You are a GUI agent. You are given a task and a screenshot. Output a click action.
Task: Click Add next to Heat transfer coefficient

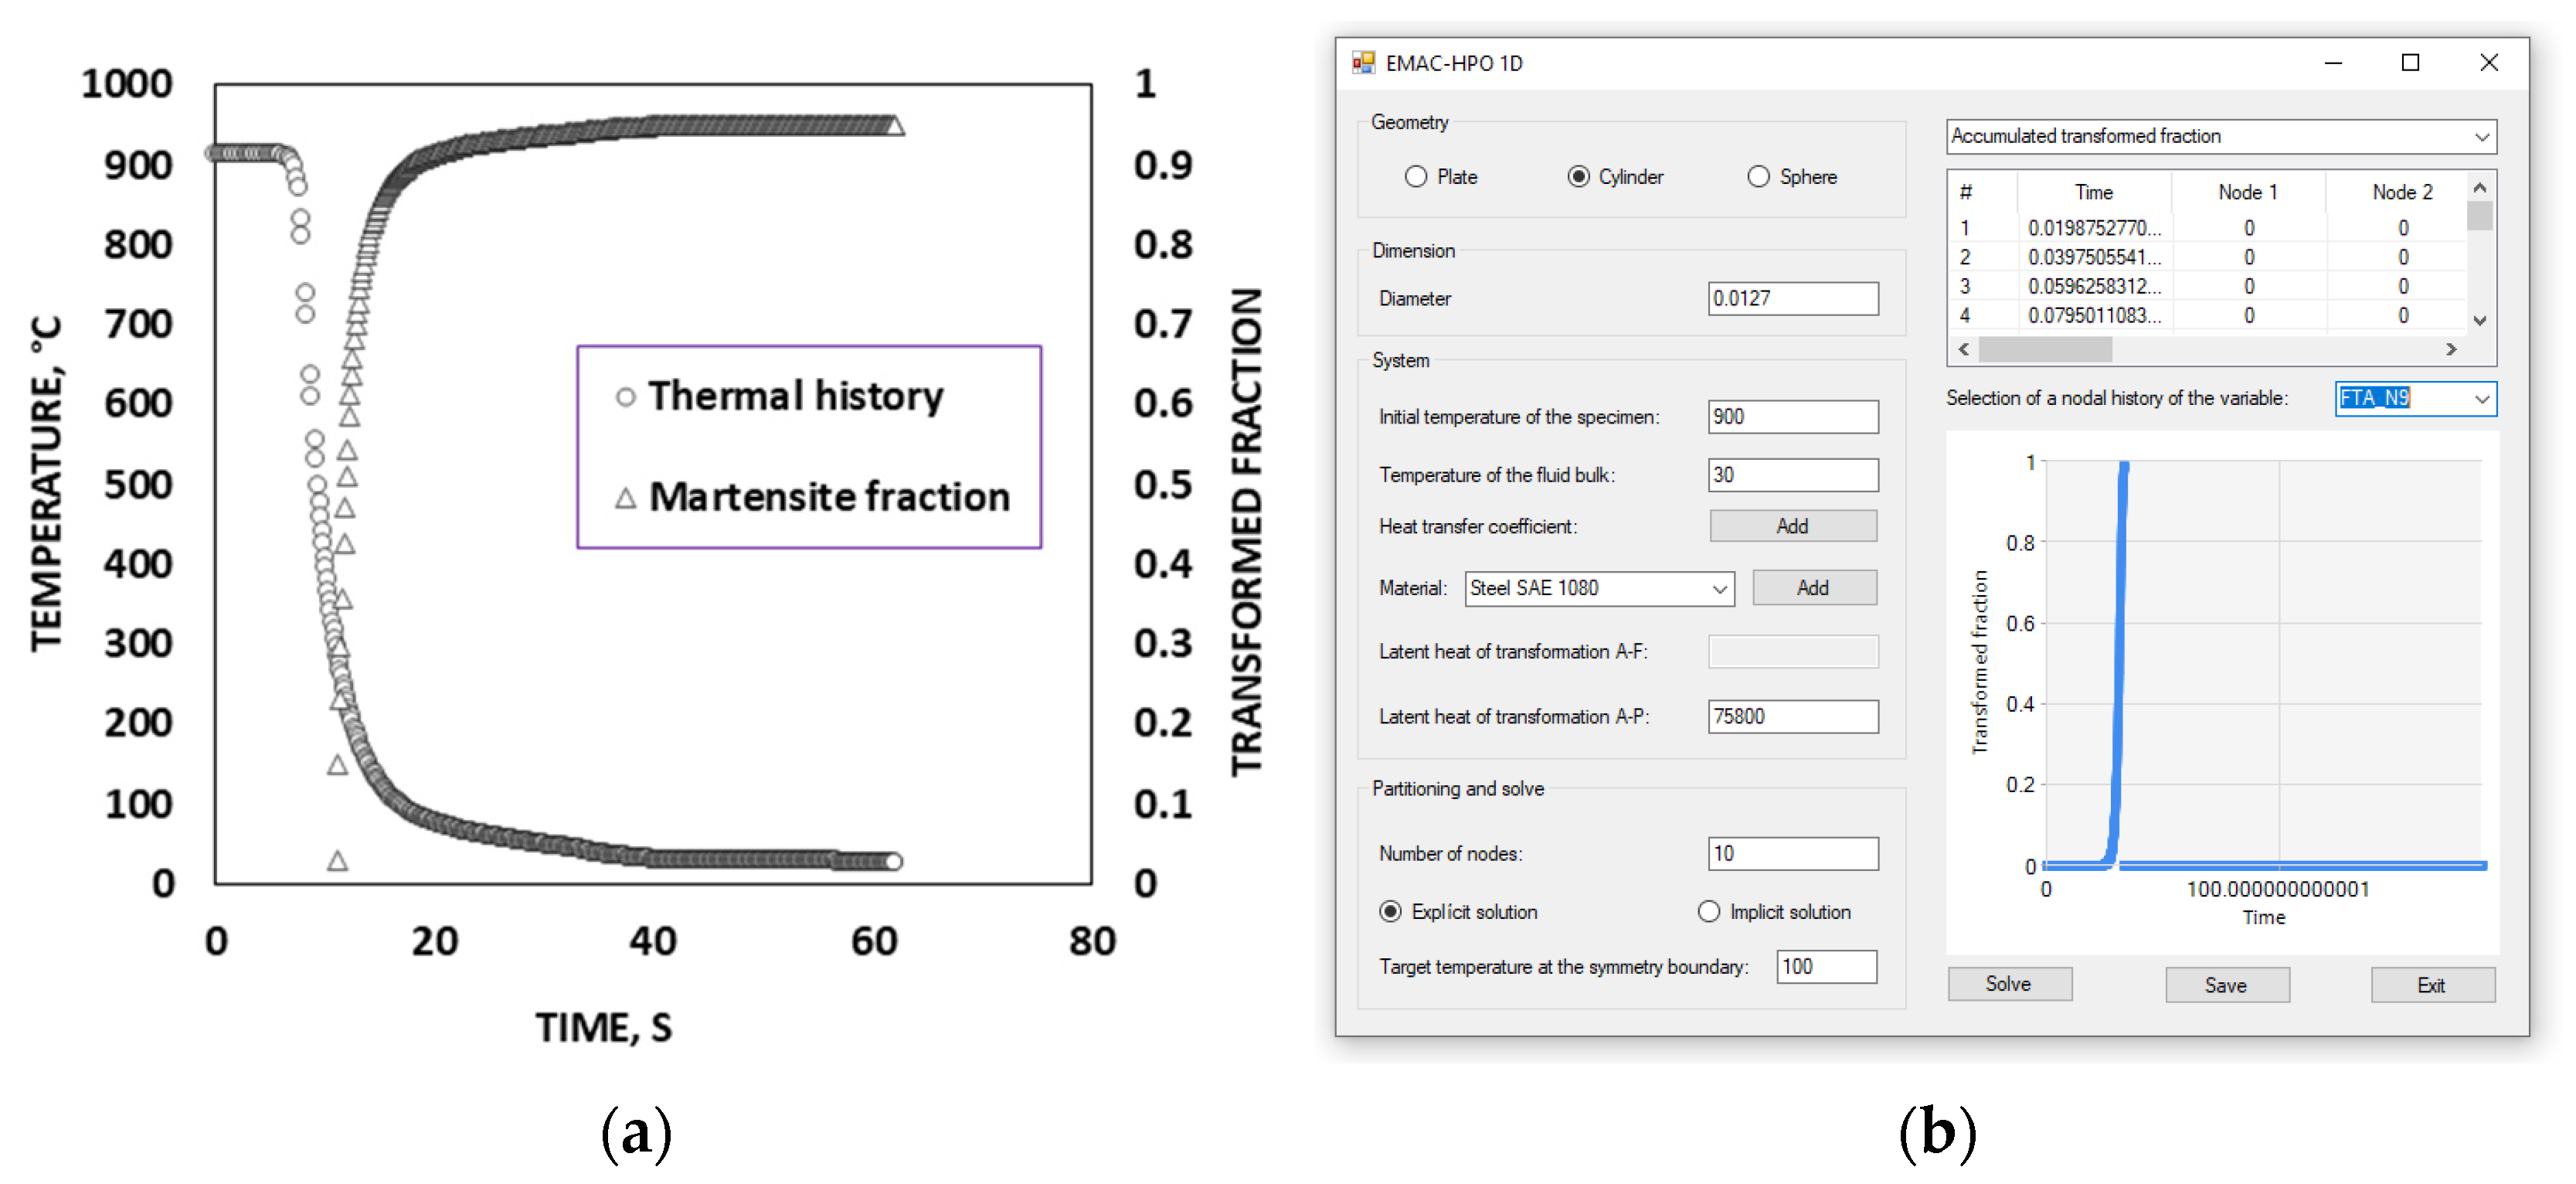click(1793, 525)
